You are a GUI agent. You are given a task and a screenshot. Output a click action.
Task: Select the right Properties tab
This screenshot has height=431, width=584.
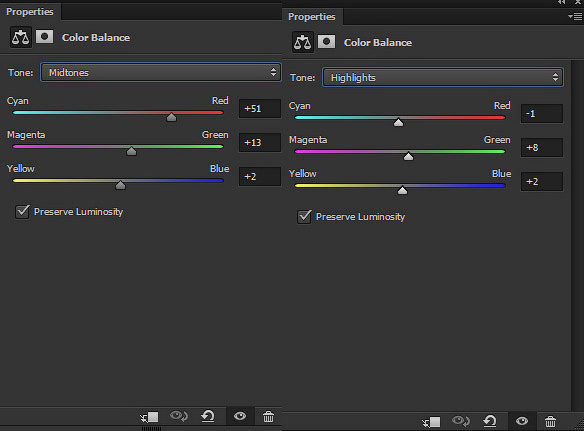312,17
